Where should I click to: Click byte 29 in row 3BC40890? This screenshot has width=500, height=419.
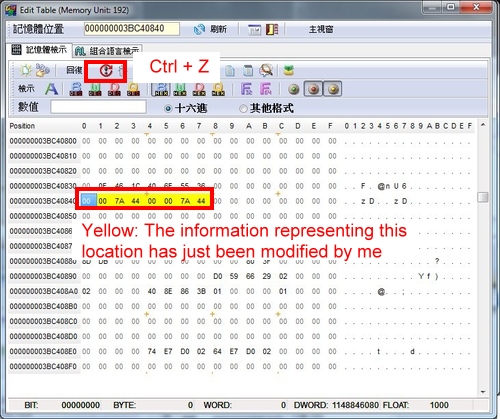266,276
